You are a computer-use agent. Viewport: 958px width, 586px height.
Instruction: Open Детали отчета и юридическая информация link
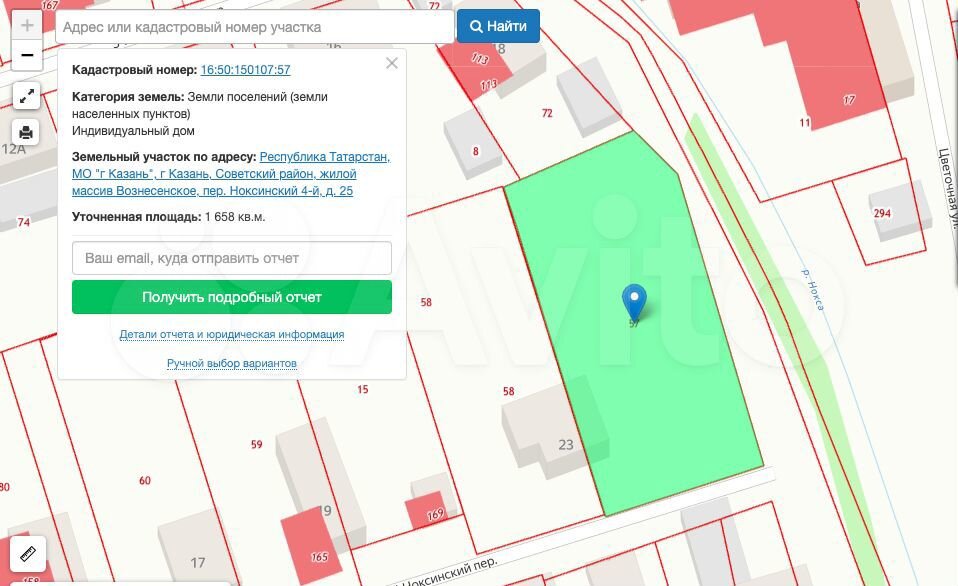pyautogui.click(x=232, y=334)
